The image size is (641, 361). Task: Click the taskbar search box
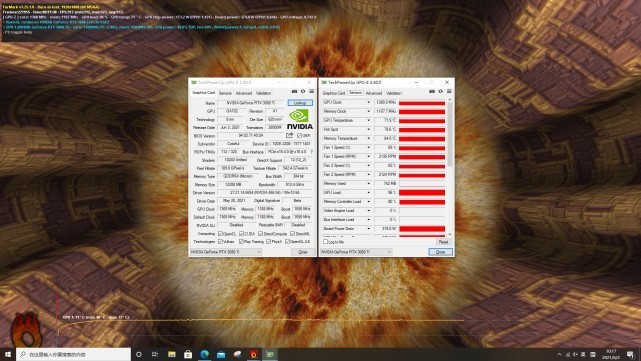click(x=74, y=354)
